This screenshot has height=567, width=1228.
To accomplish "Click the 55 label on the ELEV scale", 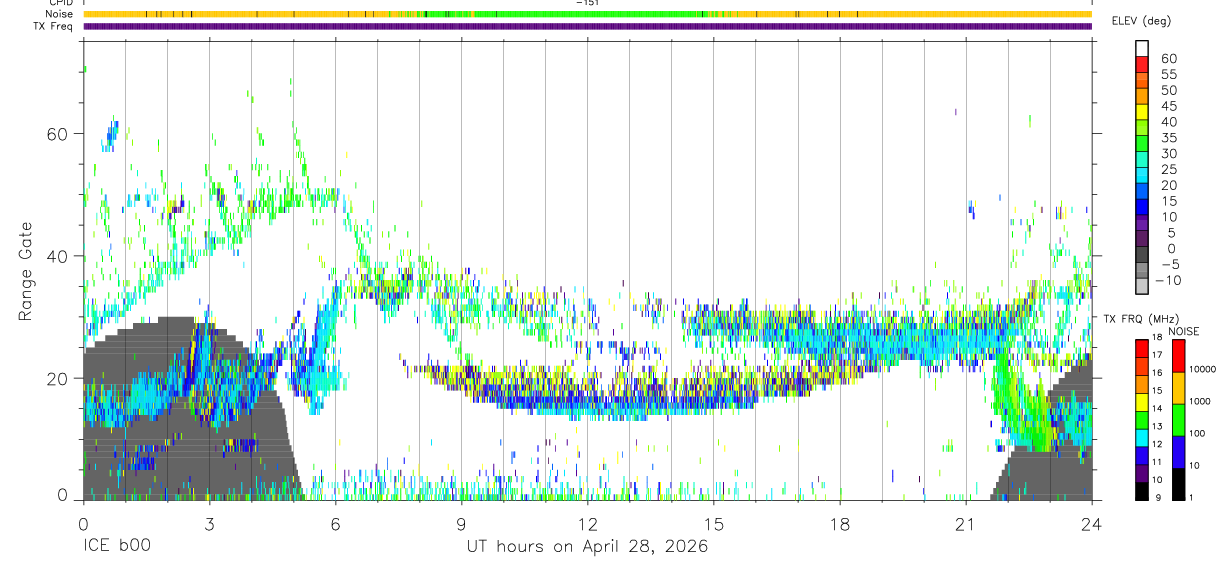I will pos(1169,74).
